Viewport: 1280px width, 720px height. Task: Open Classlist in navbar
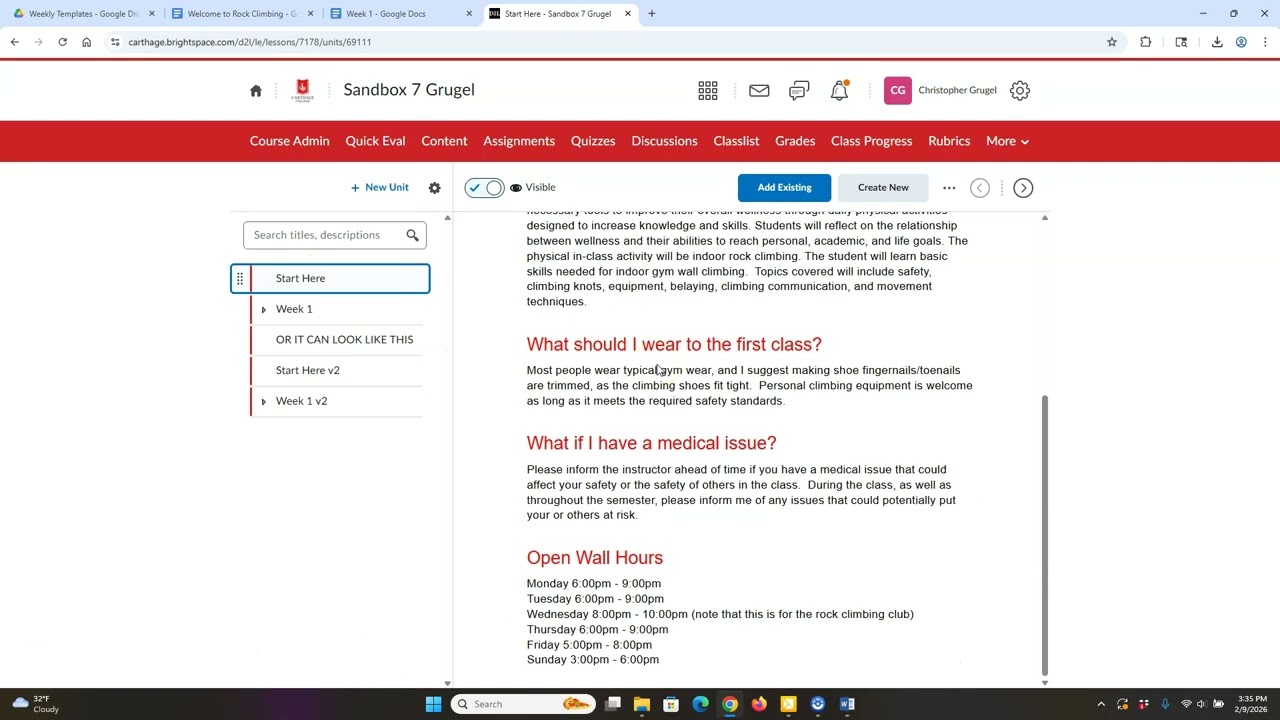click(x=736, y=141)
